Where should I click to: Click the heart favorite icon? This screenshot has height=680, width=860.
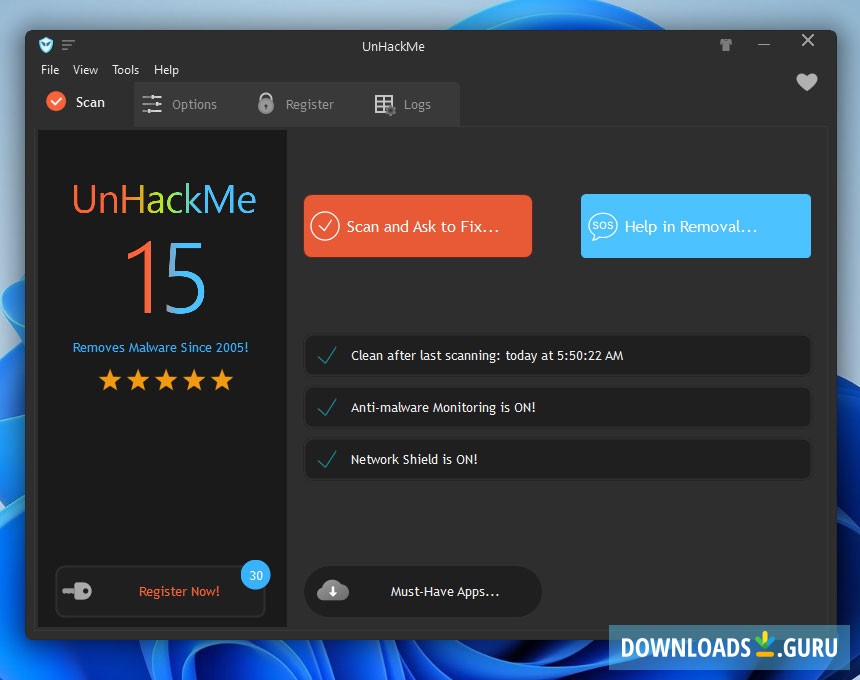[806, 82]
